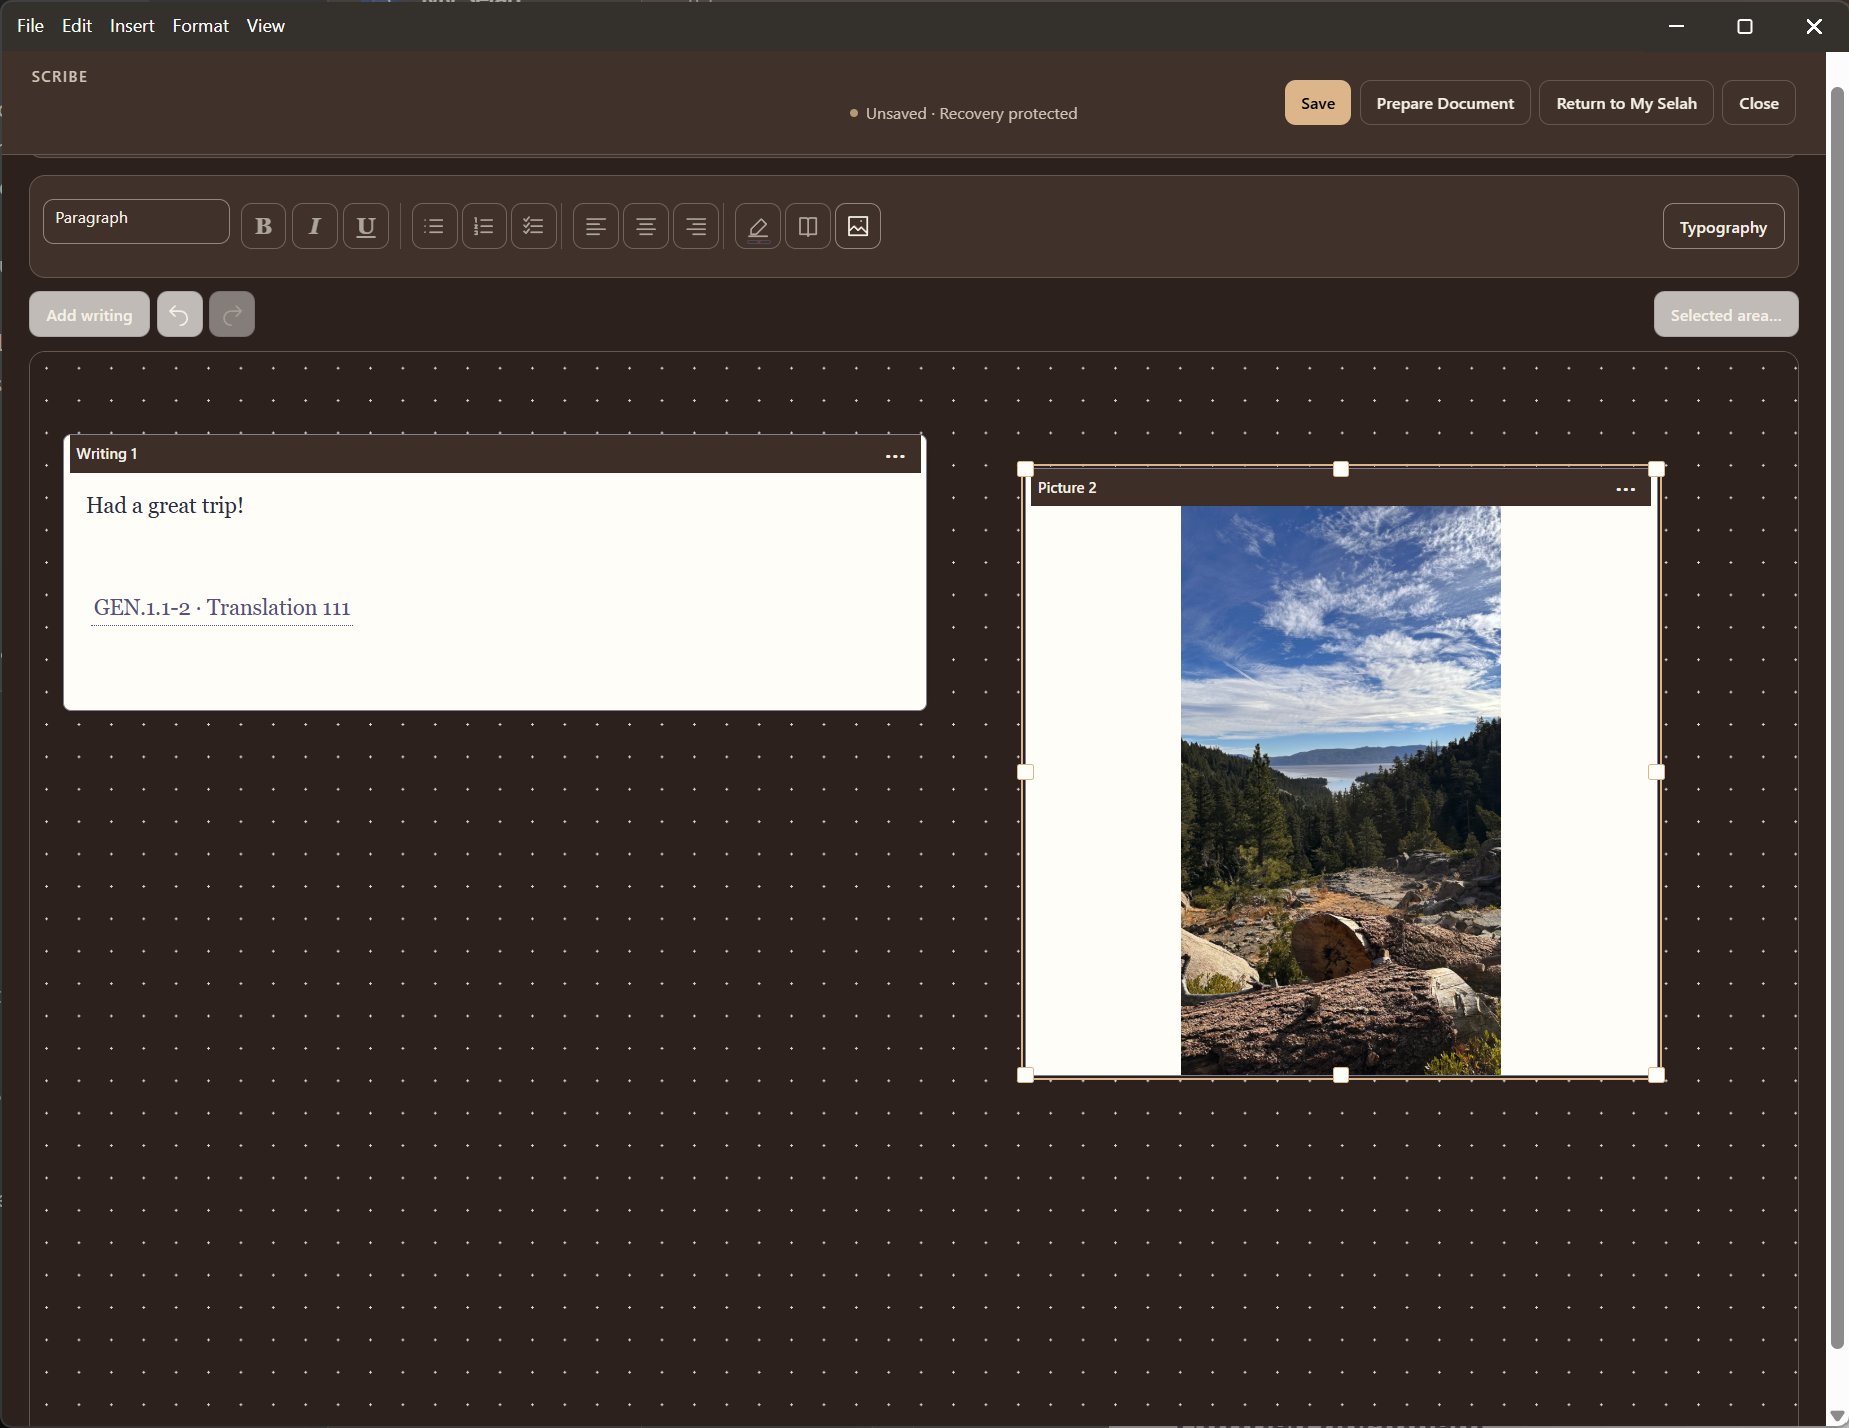This screenshot has height=1428, width=1849.
Task: Center align text
Action: coord(646,227)
